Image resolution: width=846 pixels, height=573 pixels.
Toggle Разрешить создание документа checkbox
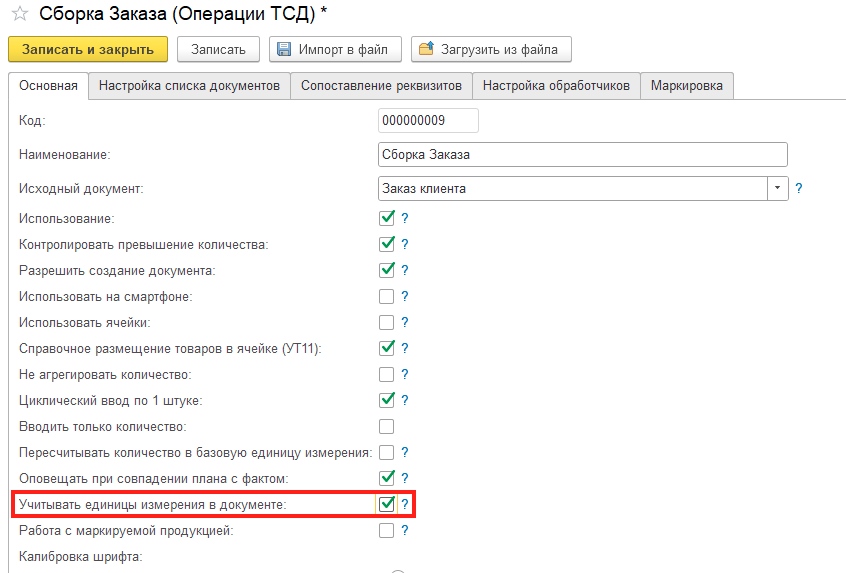pyautogui.click(x=386, y=270)
